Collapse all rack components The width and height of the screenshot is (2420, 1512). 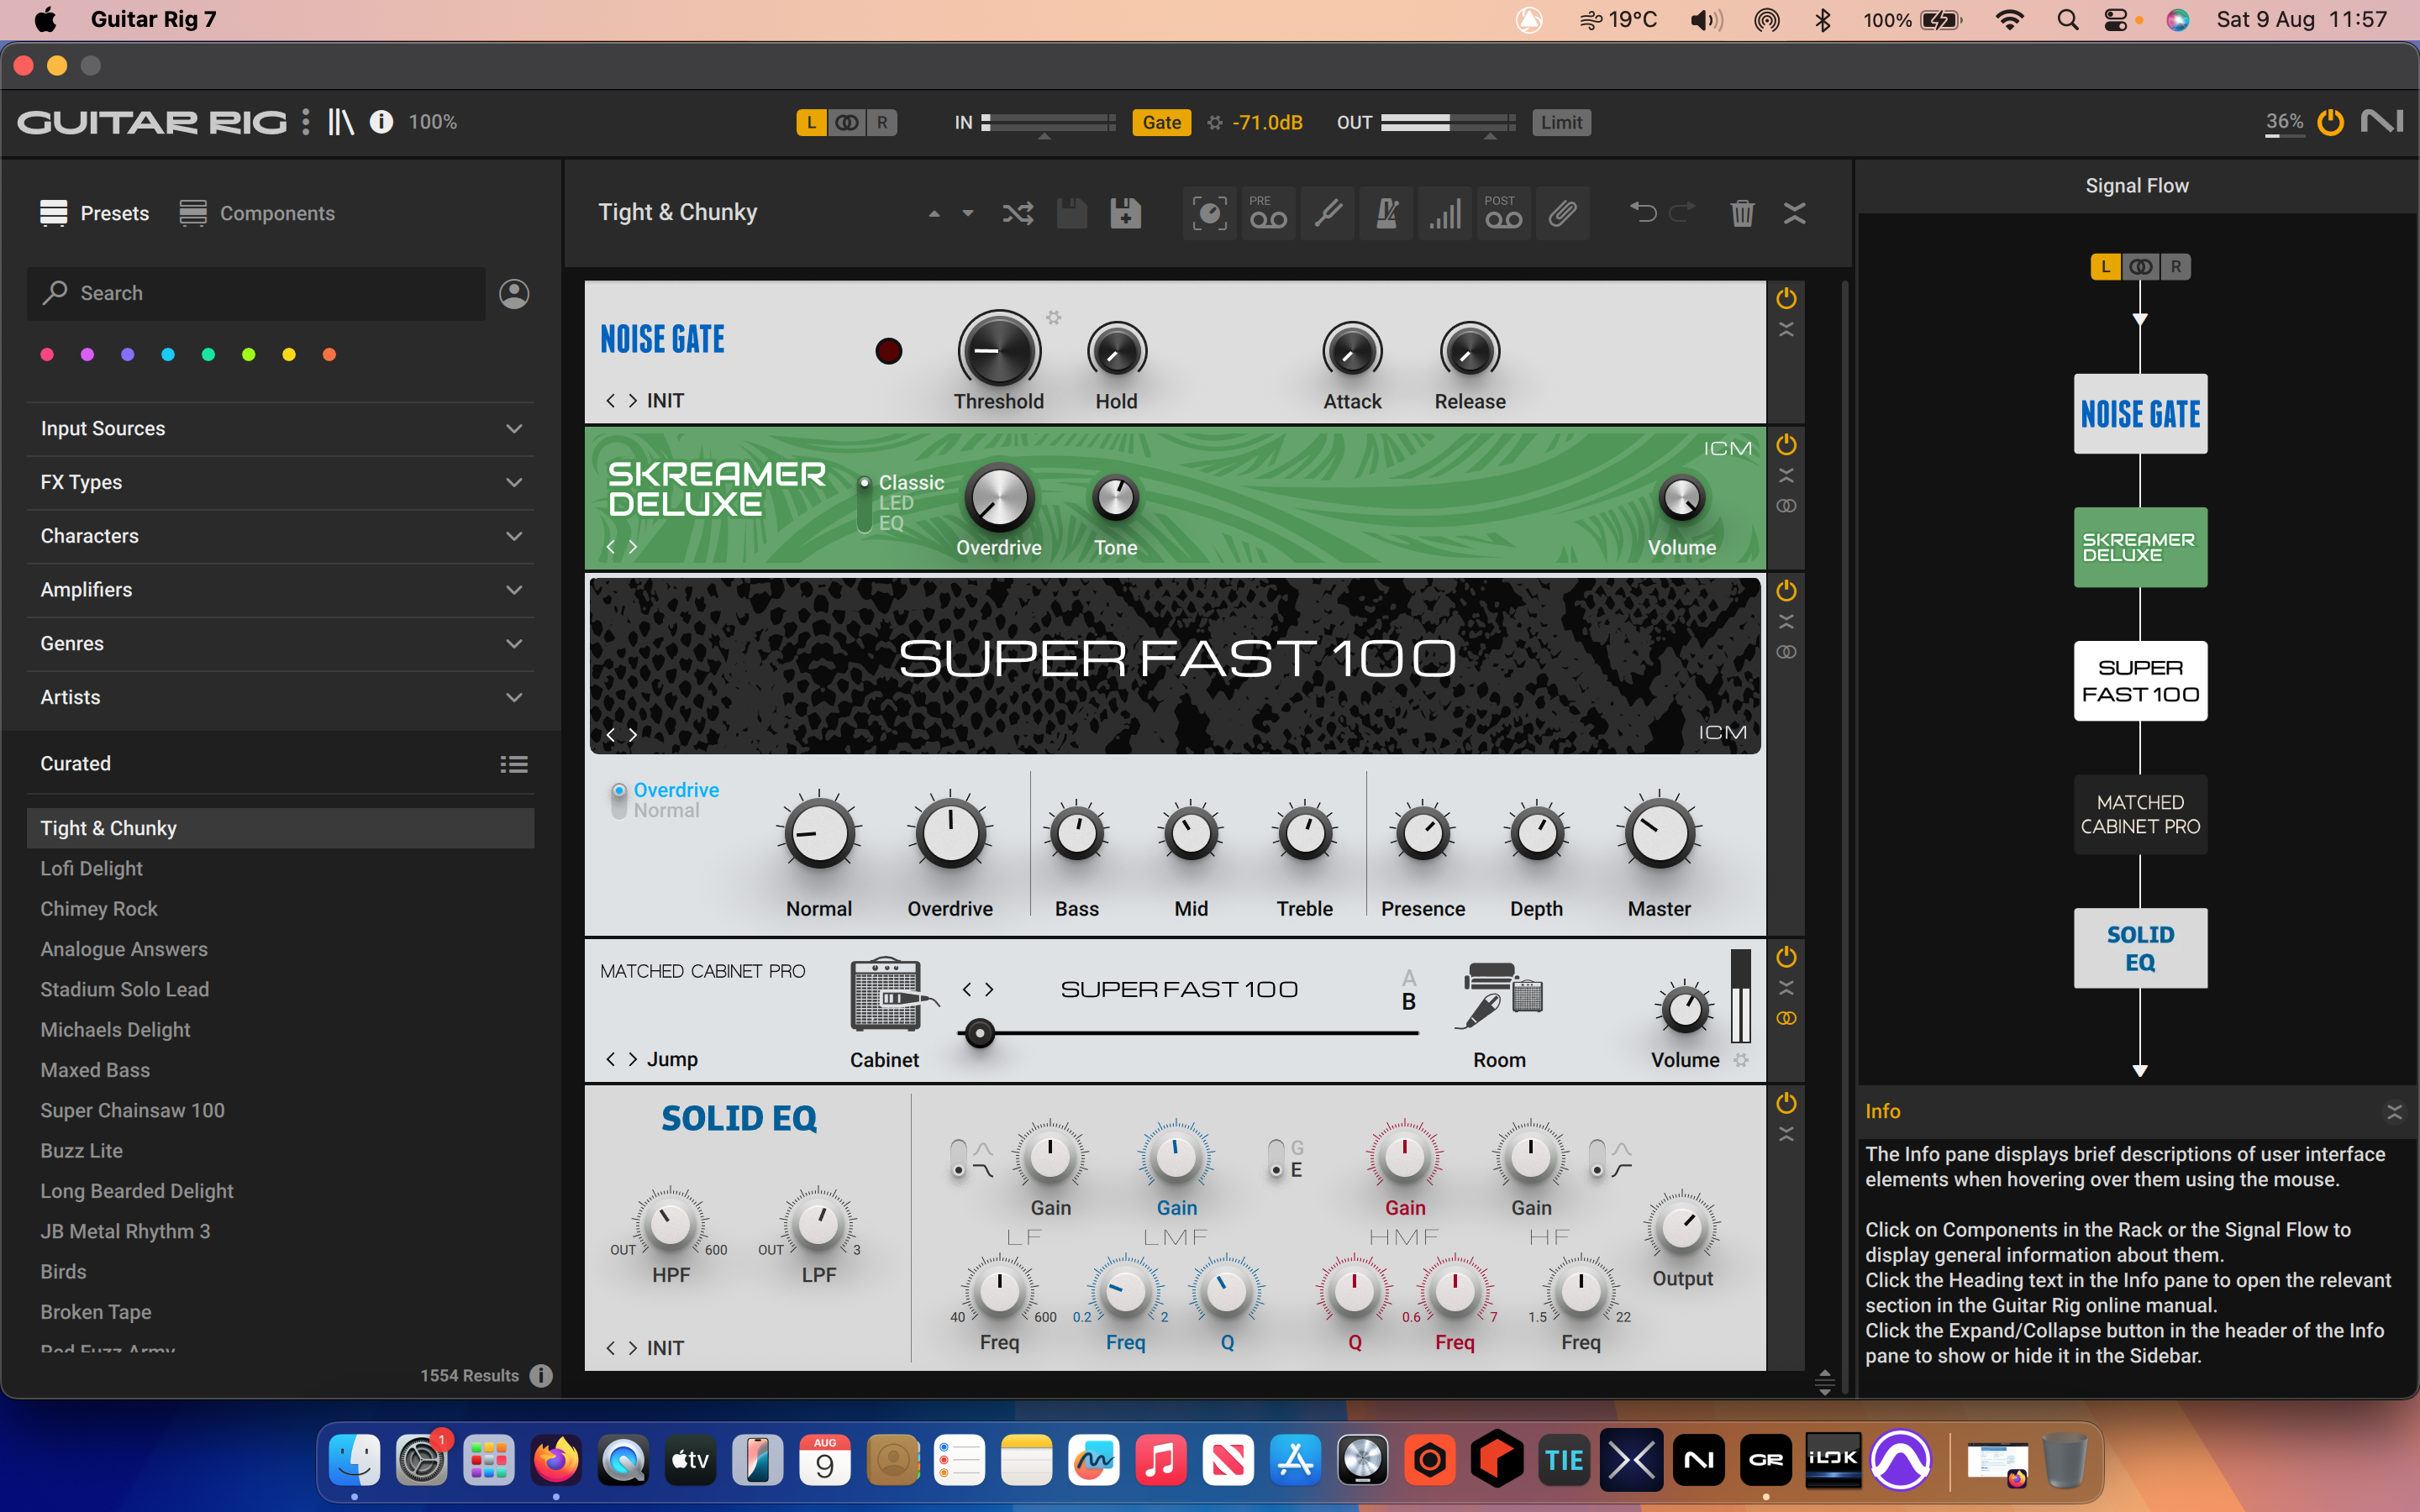coord(1795,213)
